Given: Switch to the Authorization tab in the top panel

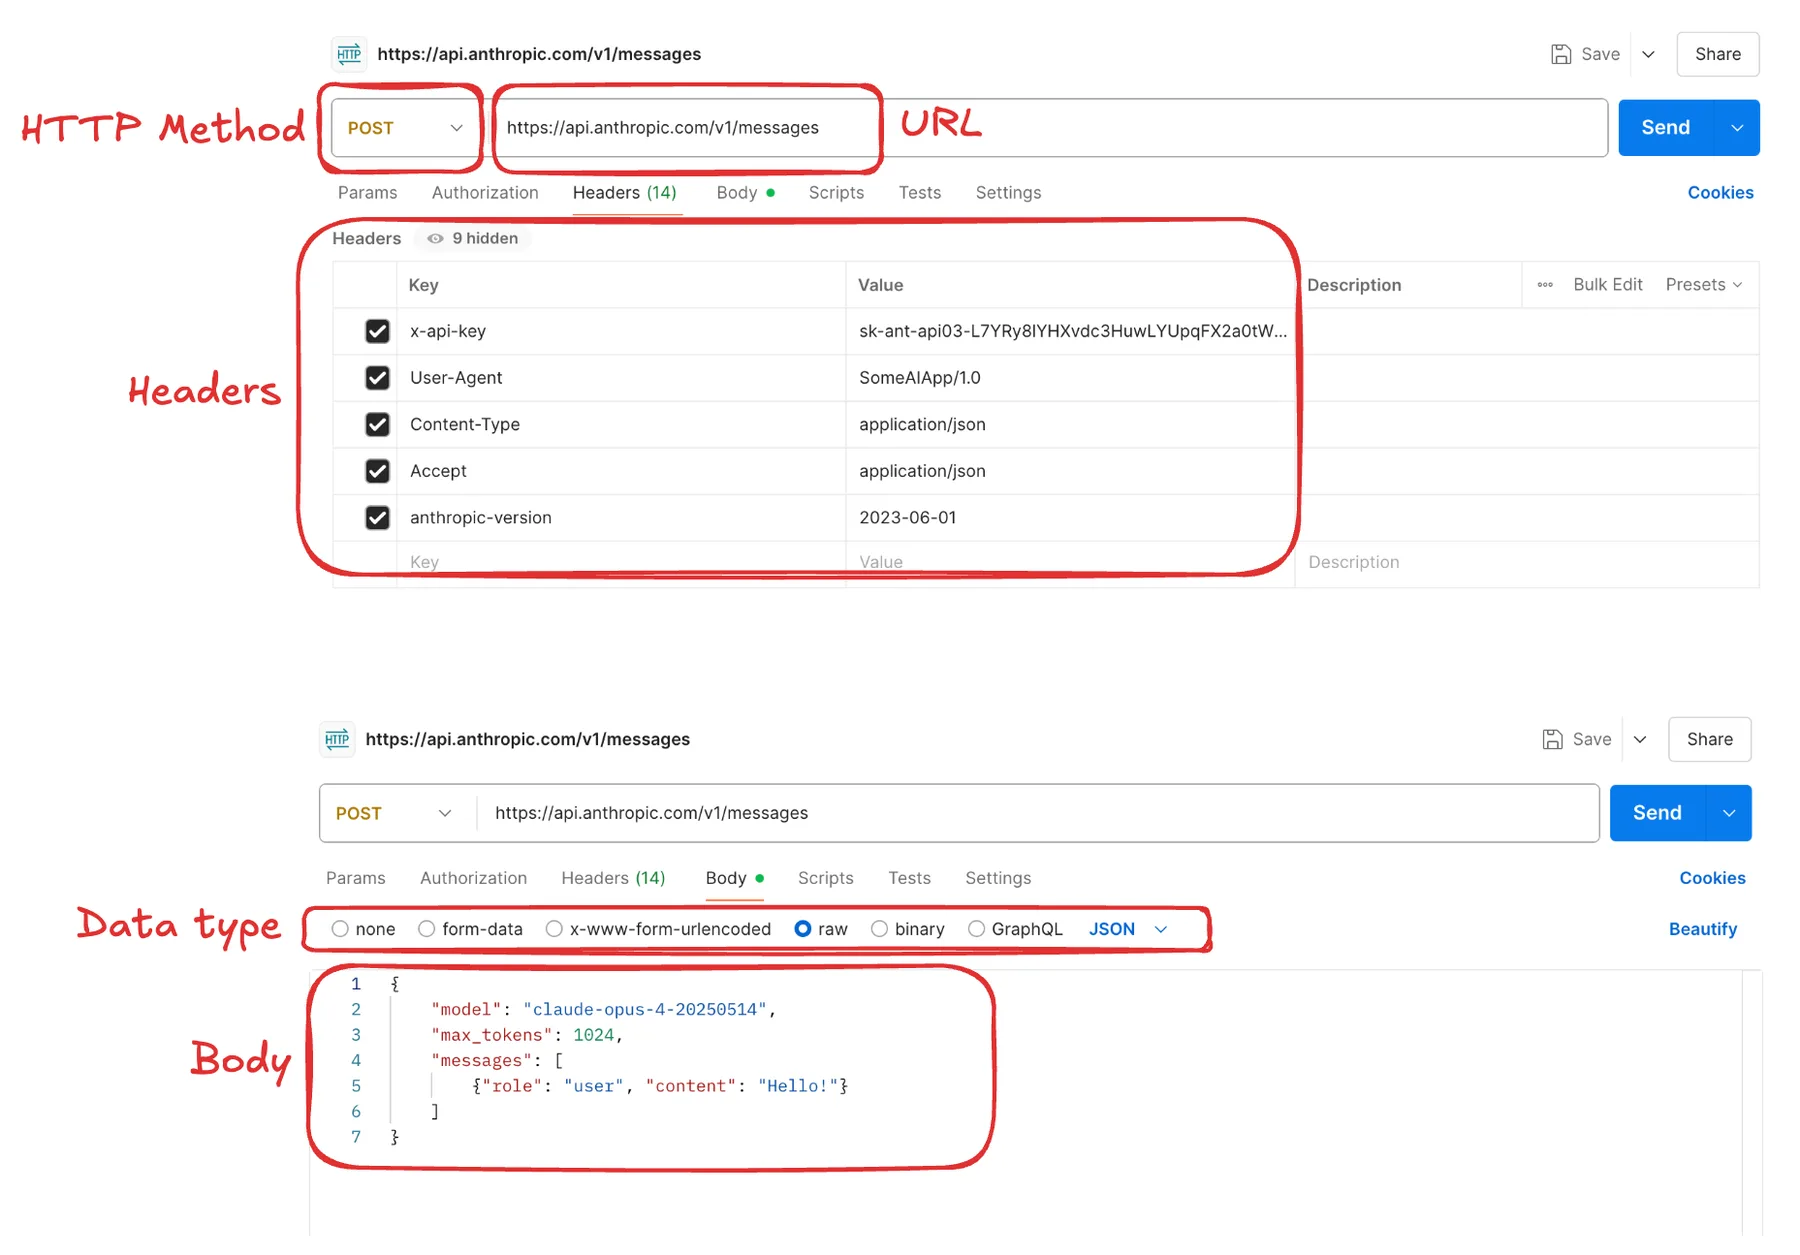Looking at the screenshot, I should pos(485,193).
